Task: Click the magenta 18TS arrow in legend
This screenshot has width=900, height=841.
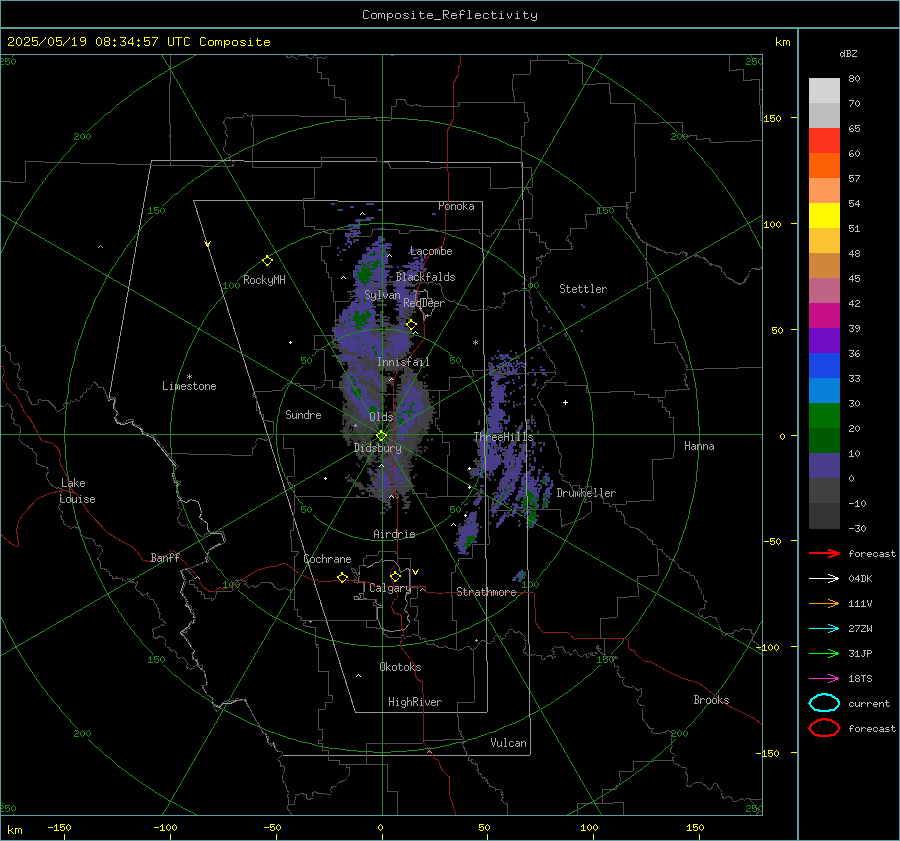Action: [x=824, y=679]
